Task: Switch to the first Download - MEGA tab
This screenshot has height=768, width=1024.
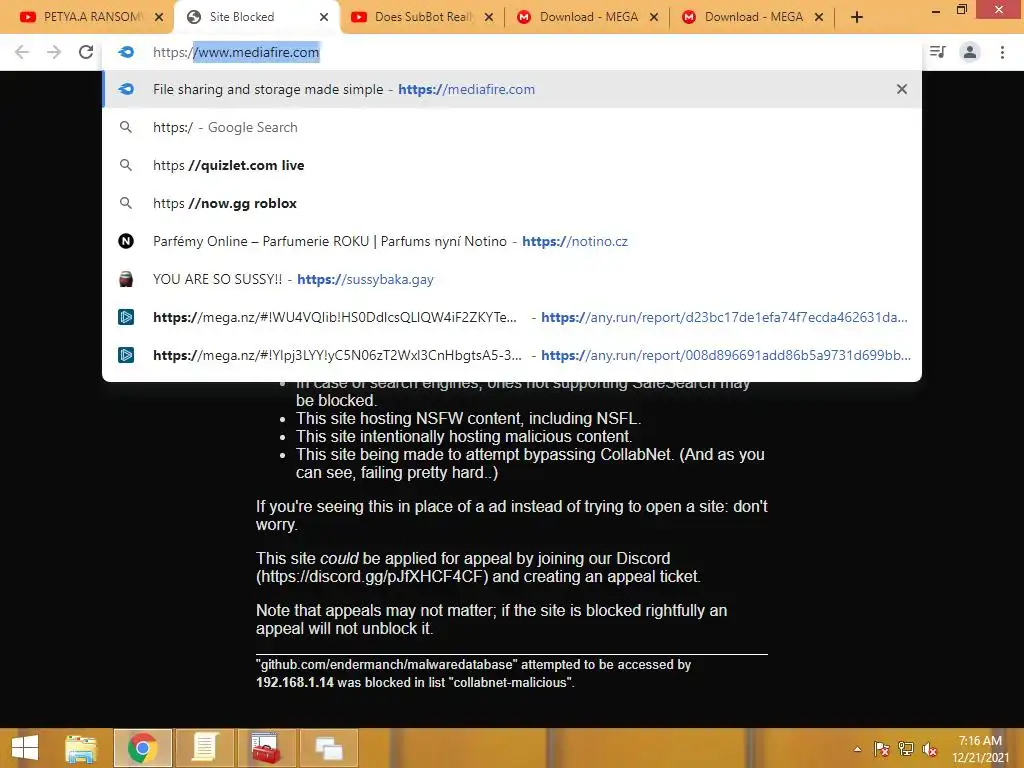Action: (x=588, y=17)
